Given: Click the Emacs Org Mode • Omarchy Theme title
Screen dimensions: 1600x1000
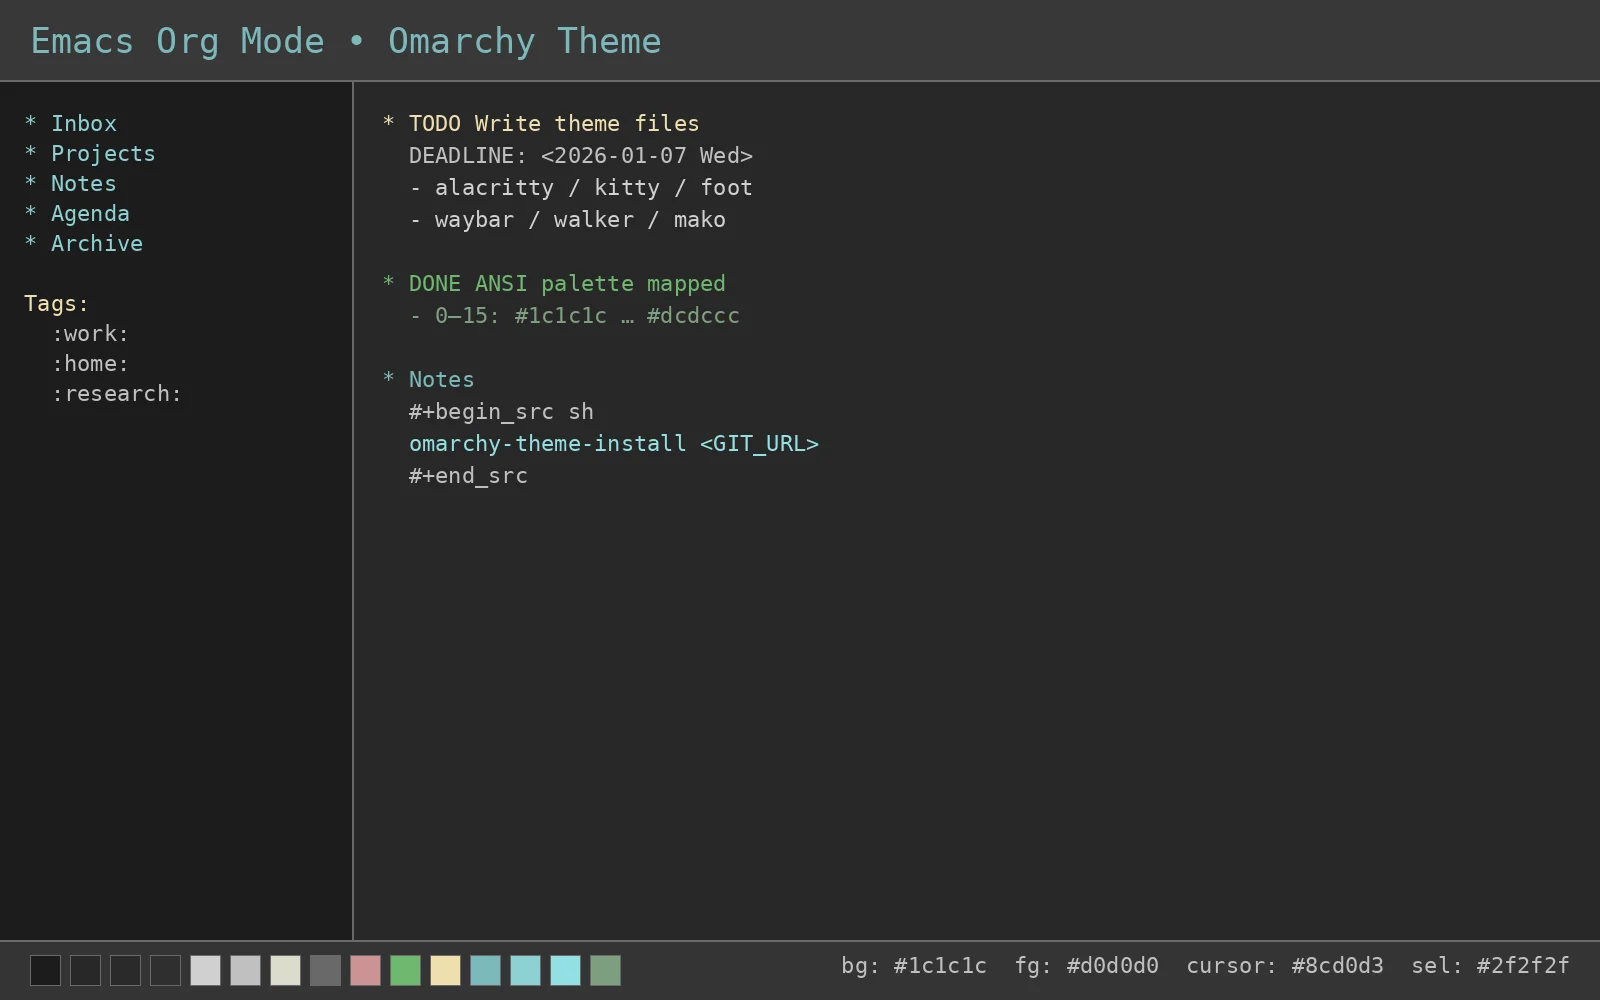Looking at the screenshot, I should point(346,41).
